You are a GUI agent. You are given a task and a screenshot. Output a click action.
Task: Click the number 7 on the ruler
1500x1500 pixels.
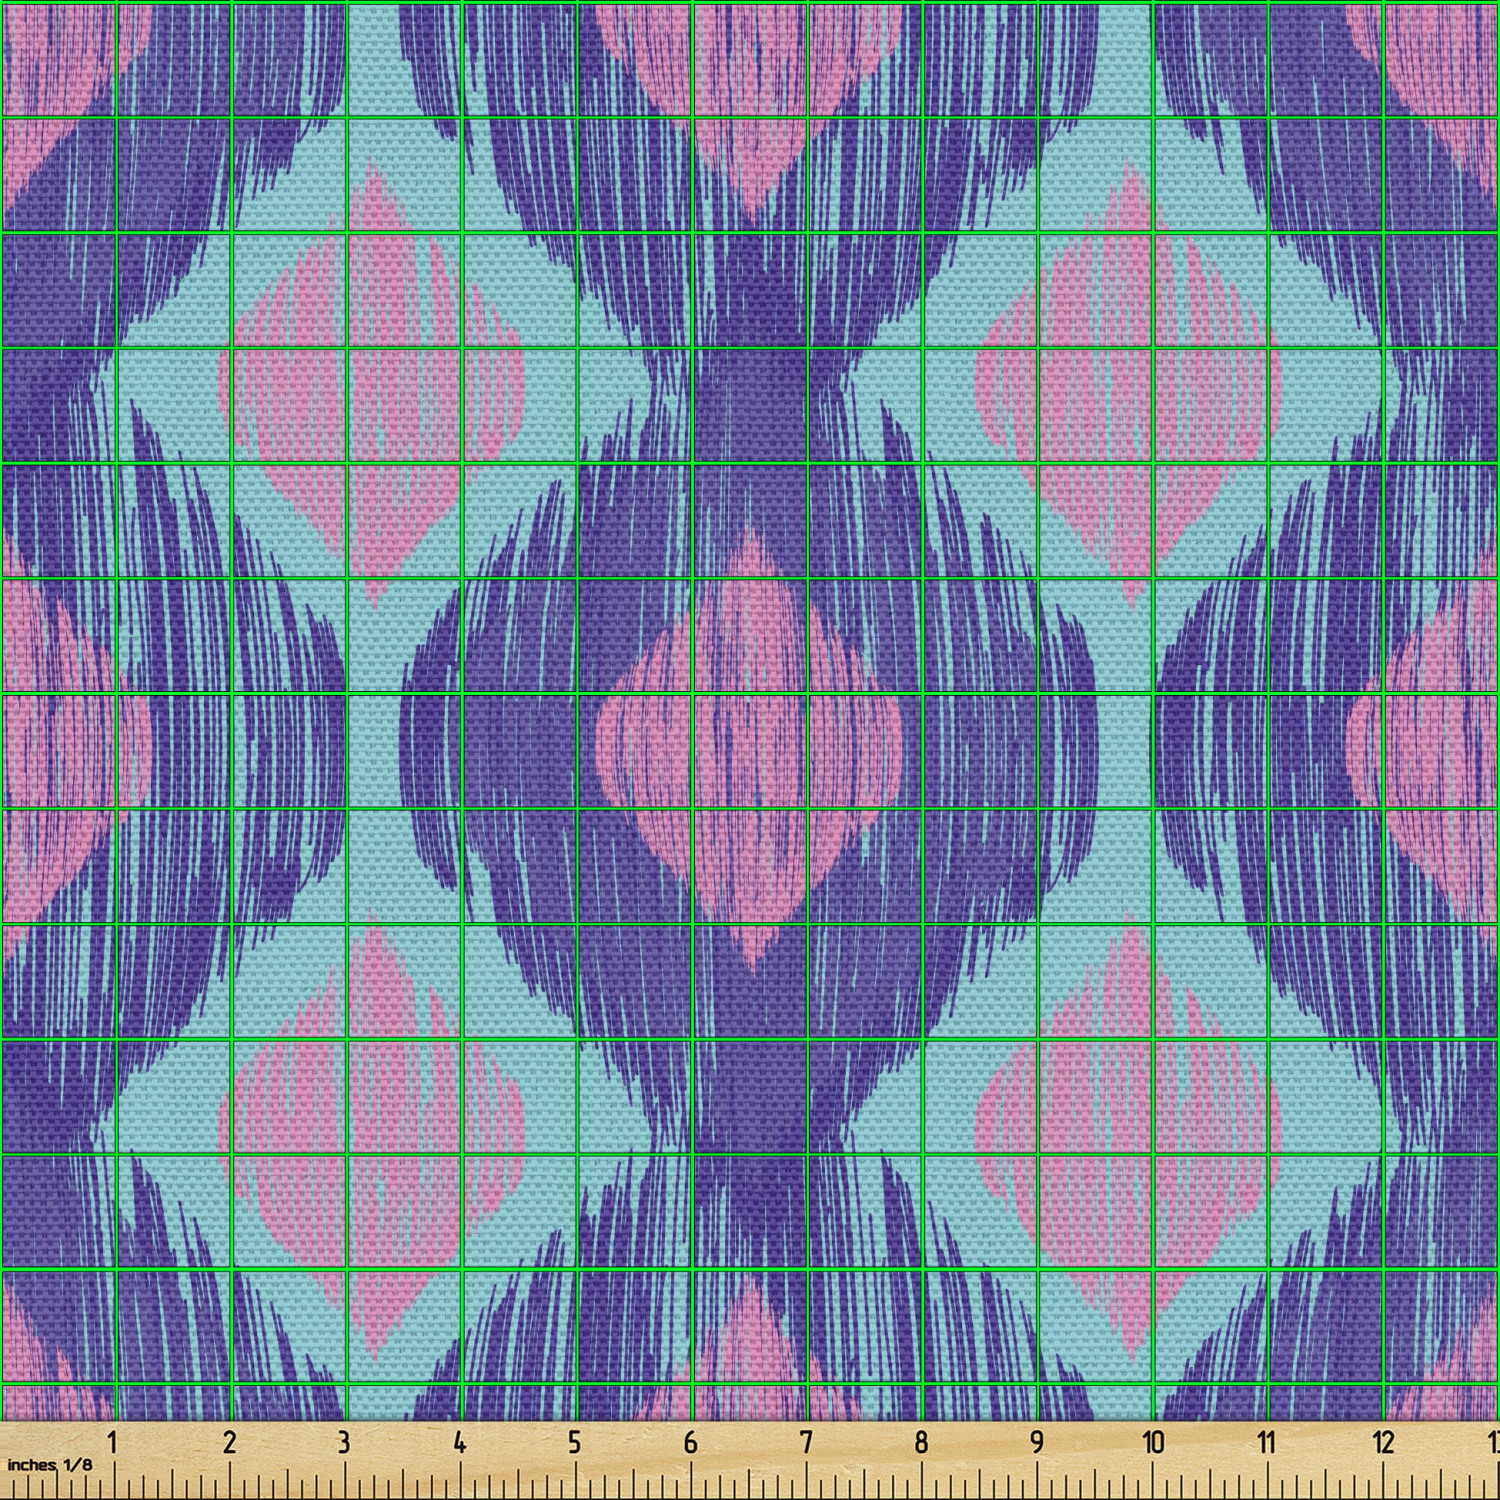806,1442
